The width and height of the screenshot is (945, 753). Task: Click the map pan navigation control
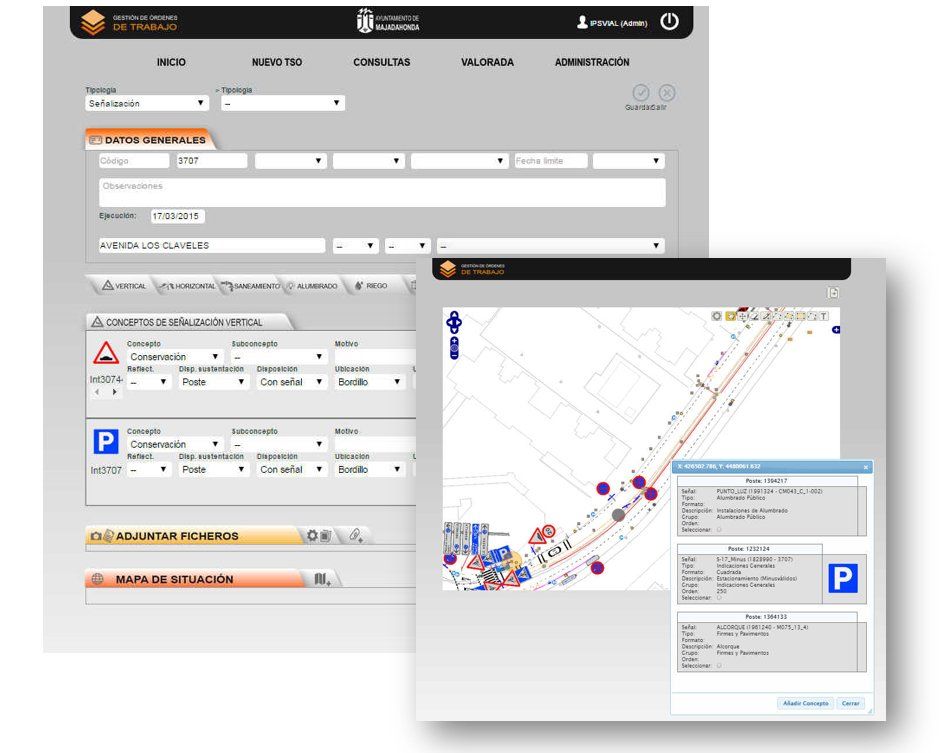(x=454, y=323)
